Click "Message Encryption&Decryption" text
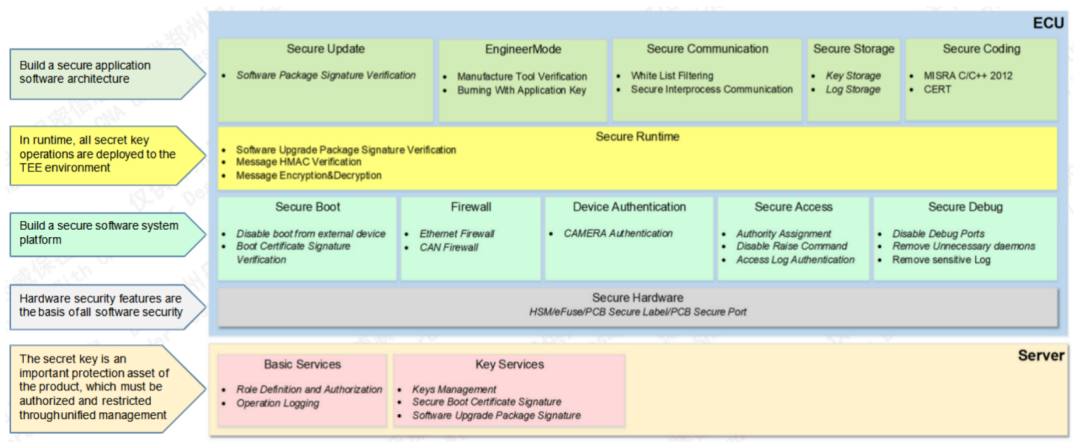This screenshot has width=1080, height=447. (309, 176)
